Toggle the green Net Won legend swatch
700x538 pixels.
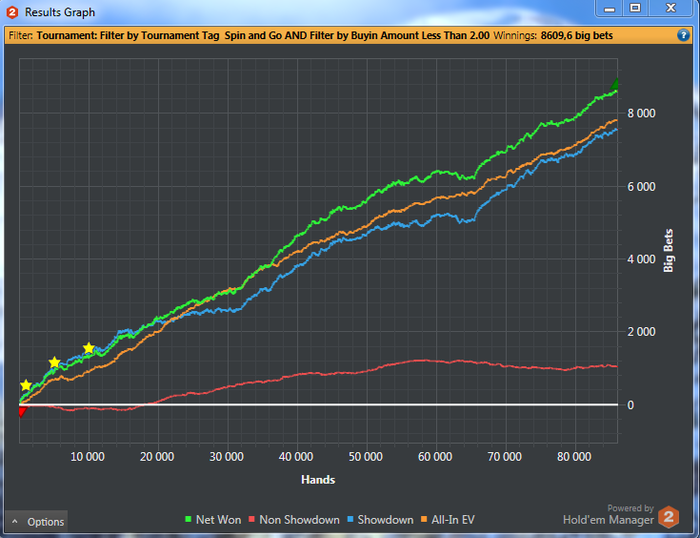[188, 519]
